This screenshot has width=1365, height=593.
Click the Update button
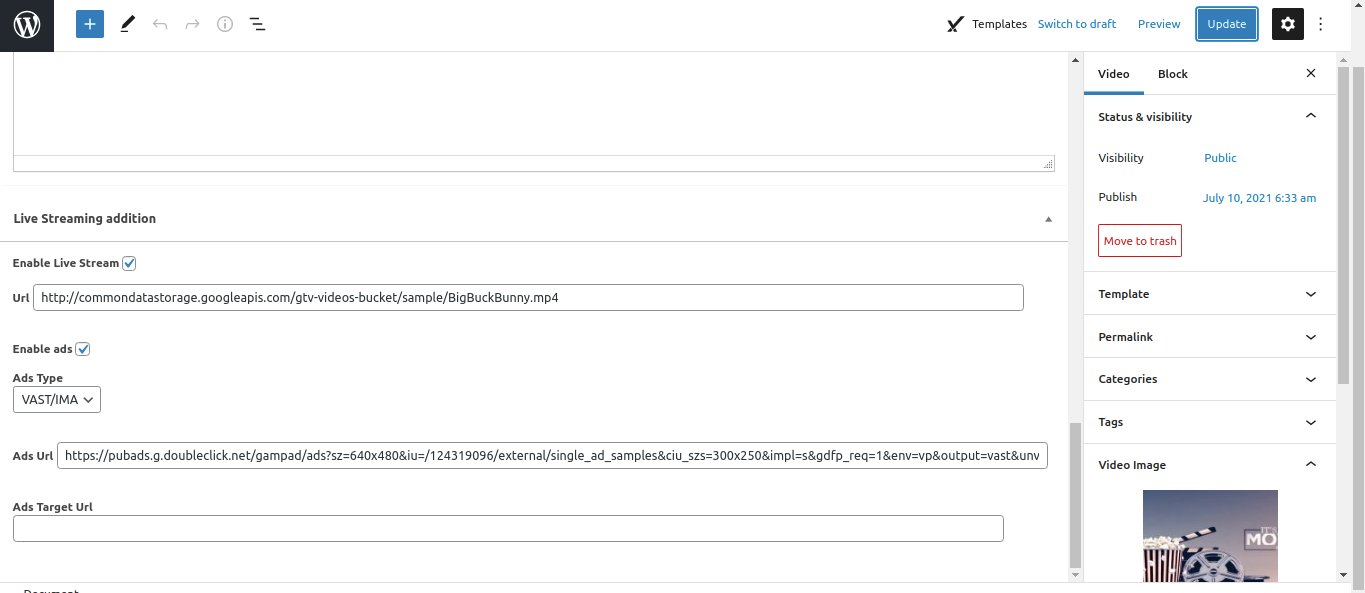point(1227,24)
